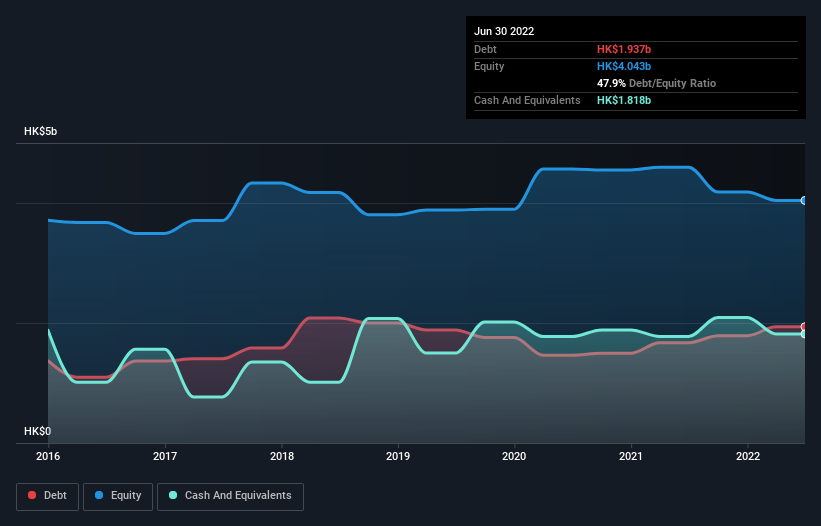Viewport: 821px width, 526px height.
Task: Click the HK$5b y-axis label
Action: pos(40,131)
